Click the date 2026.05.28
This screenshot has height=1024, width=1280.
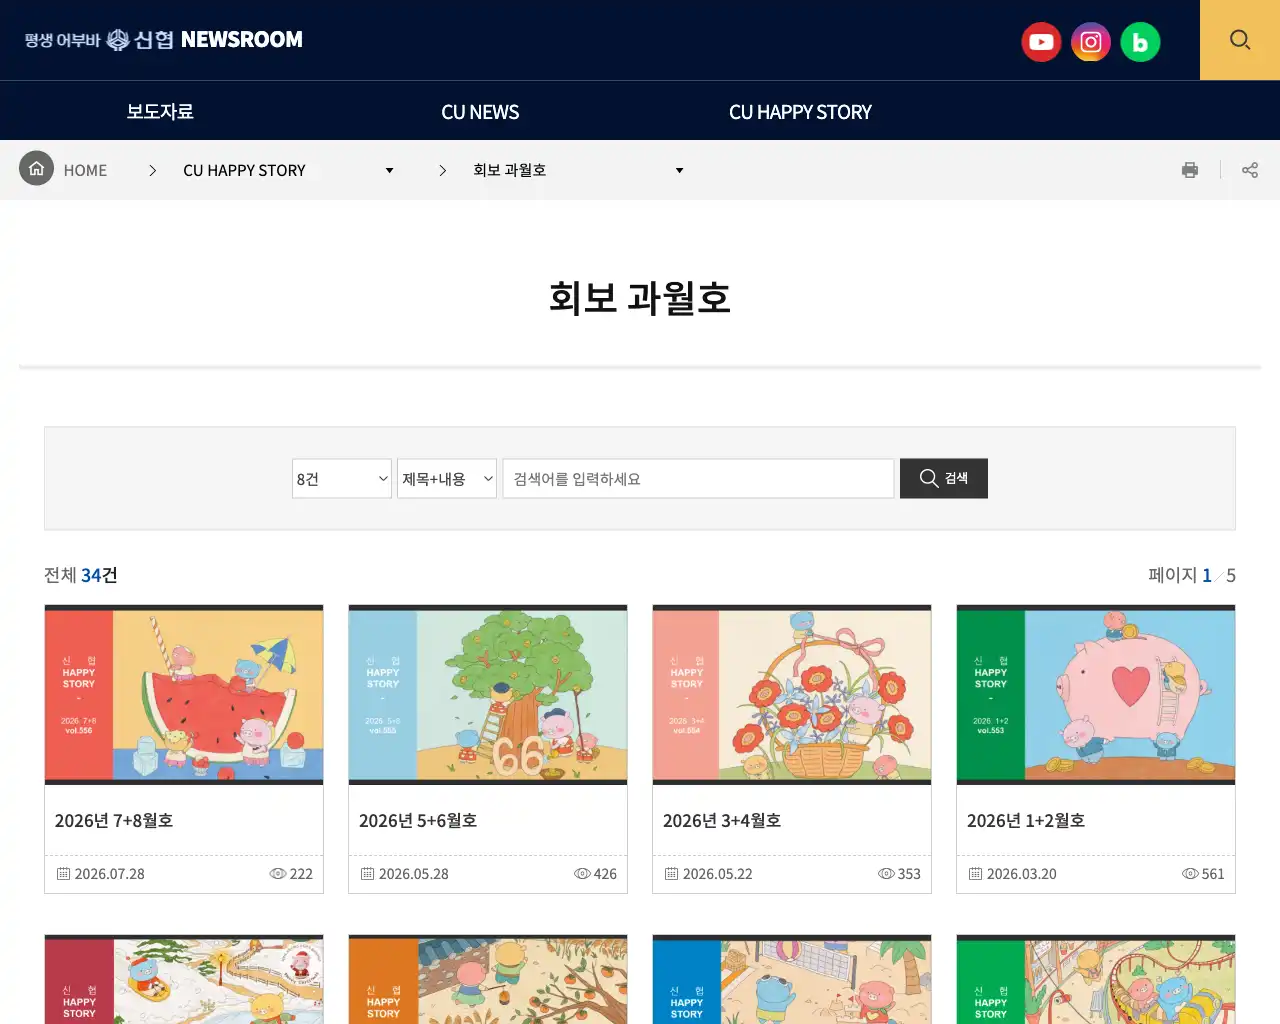413,874
